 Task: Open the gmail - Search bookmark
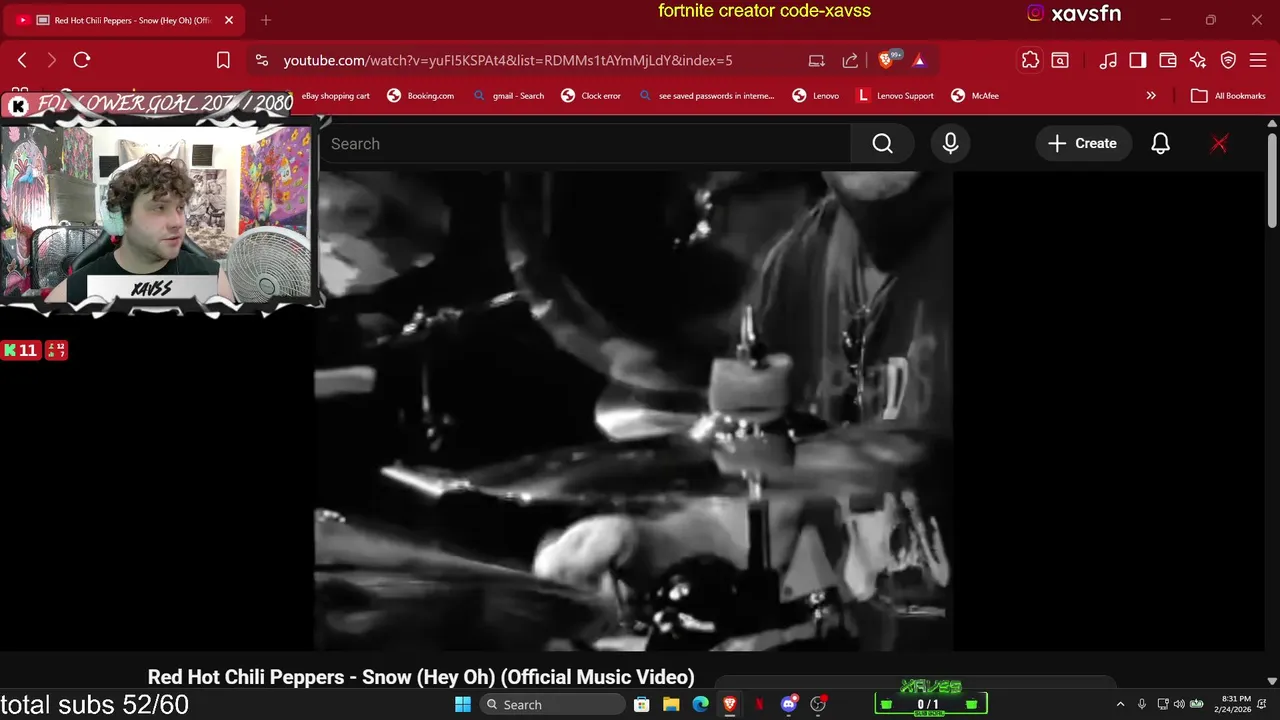(509, 96)
